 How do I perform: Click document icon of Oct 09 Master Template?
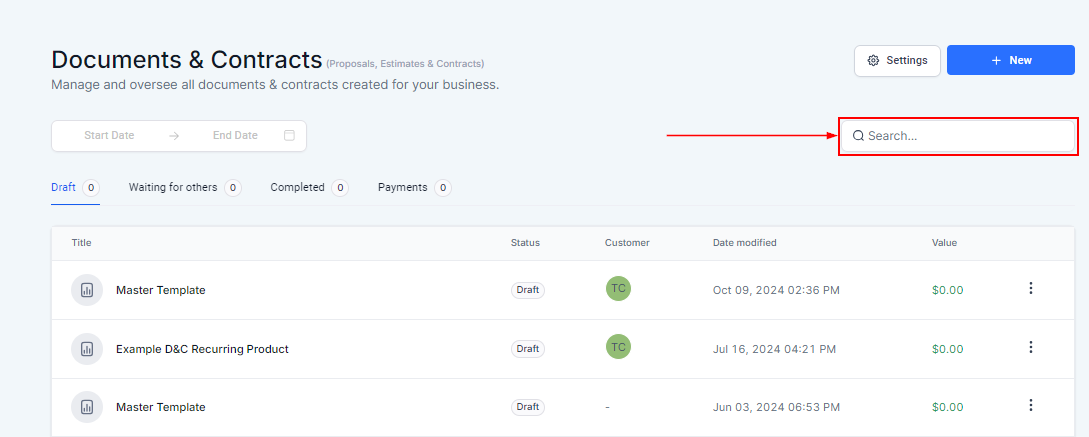coord(87,290)
